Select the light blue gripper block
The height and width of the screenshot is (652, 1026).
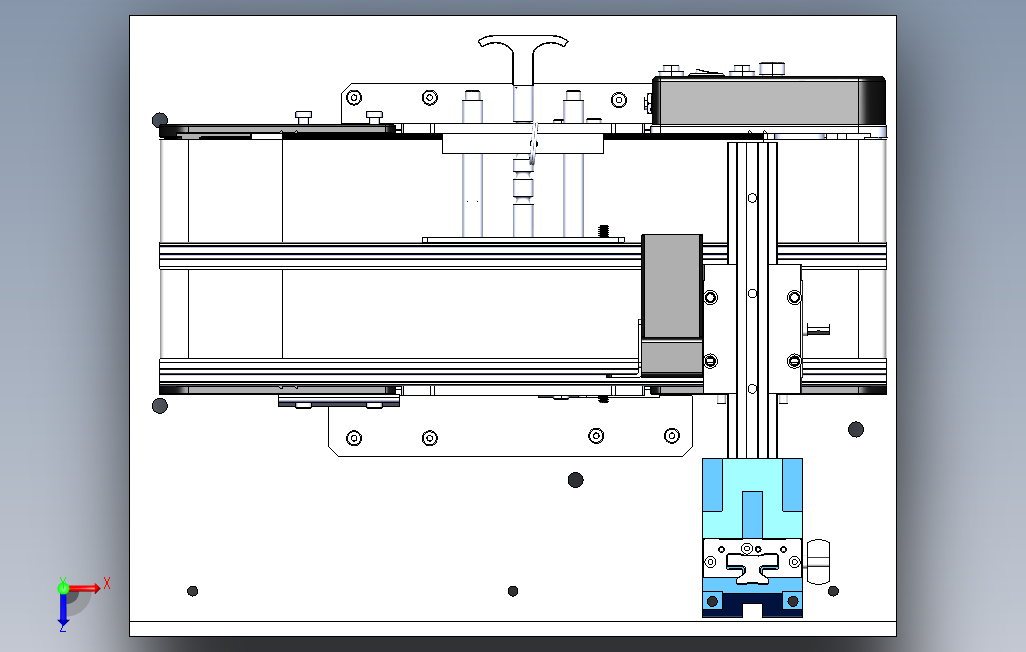pos(752,498)
